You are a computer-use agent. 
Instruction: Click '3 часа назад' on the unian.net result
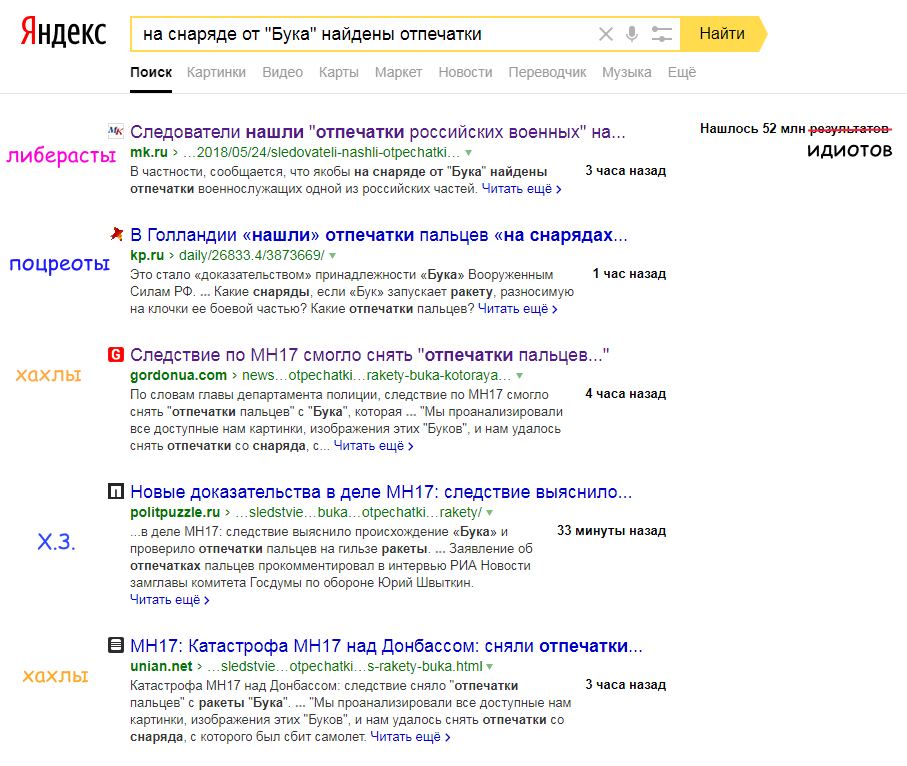click(x=625, y=684)
